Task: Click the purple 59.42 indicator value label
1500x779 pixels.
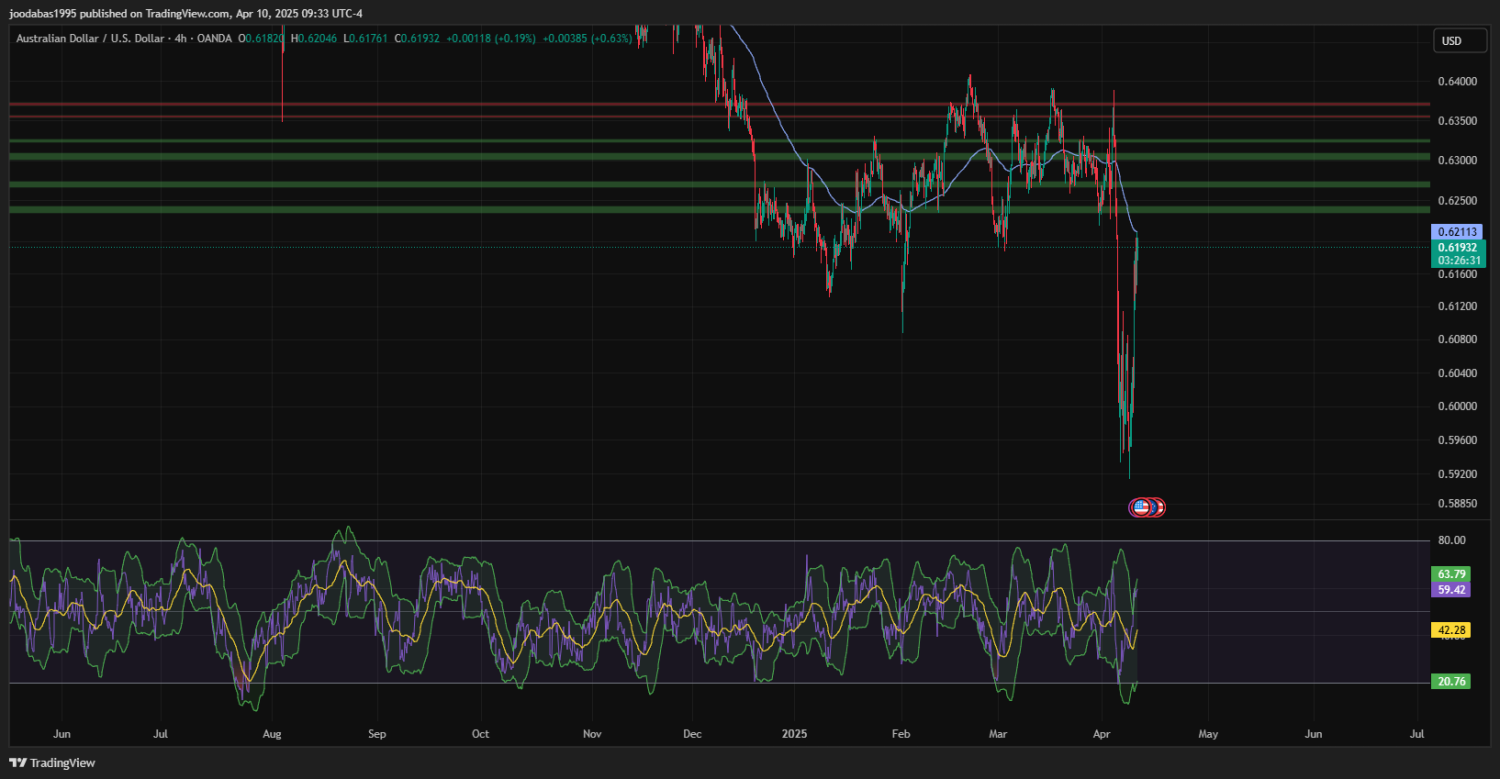Action: (x=1451, y=590)
